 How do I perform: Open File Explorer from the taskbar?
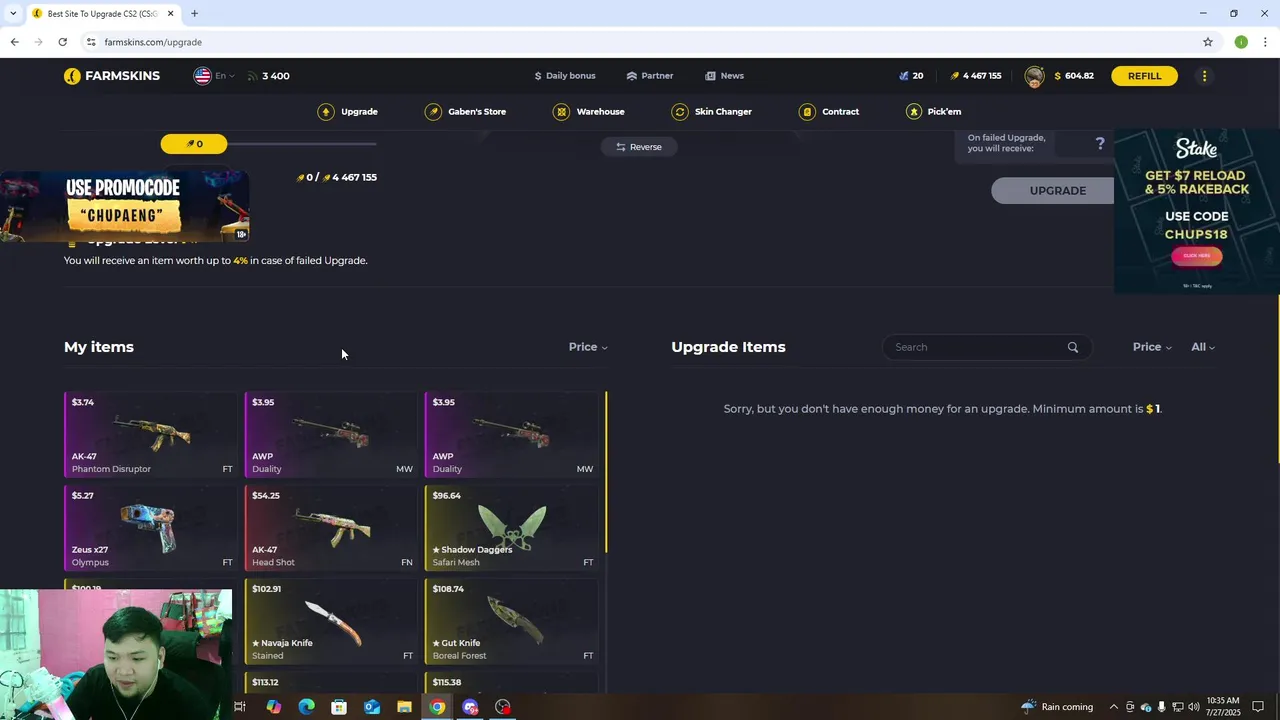(404, 707)
